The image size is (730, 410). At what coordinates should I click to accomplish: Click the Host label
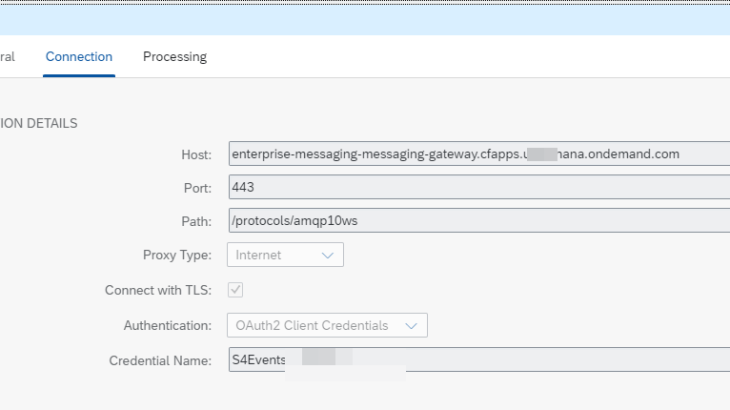point(196,154)
